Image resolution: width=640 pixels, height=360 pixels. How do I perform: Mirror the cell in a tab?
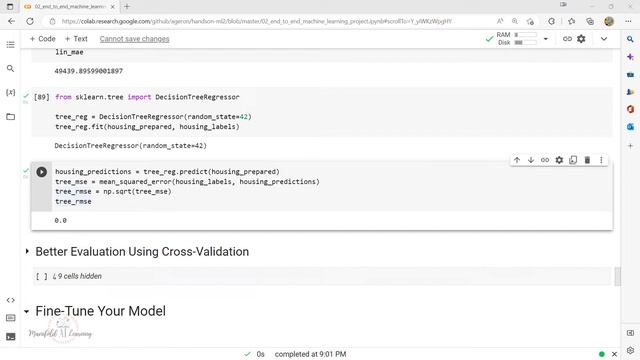[x=573, y=160]
